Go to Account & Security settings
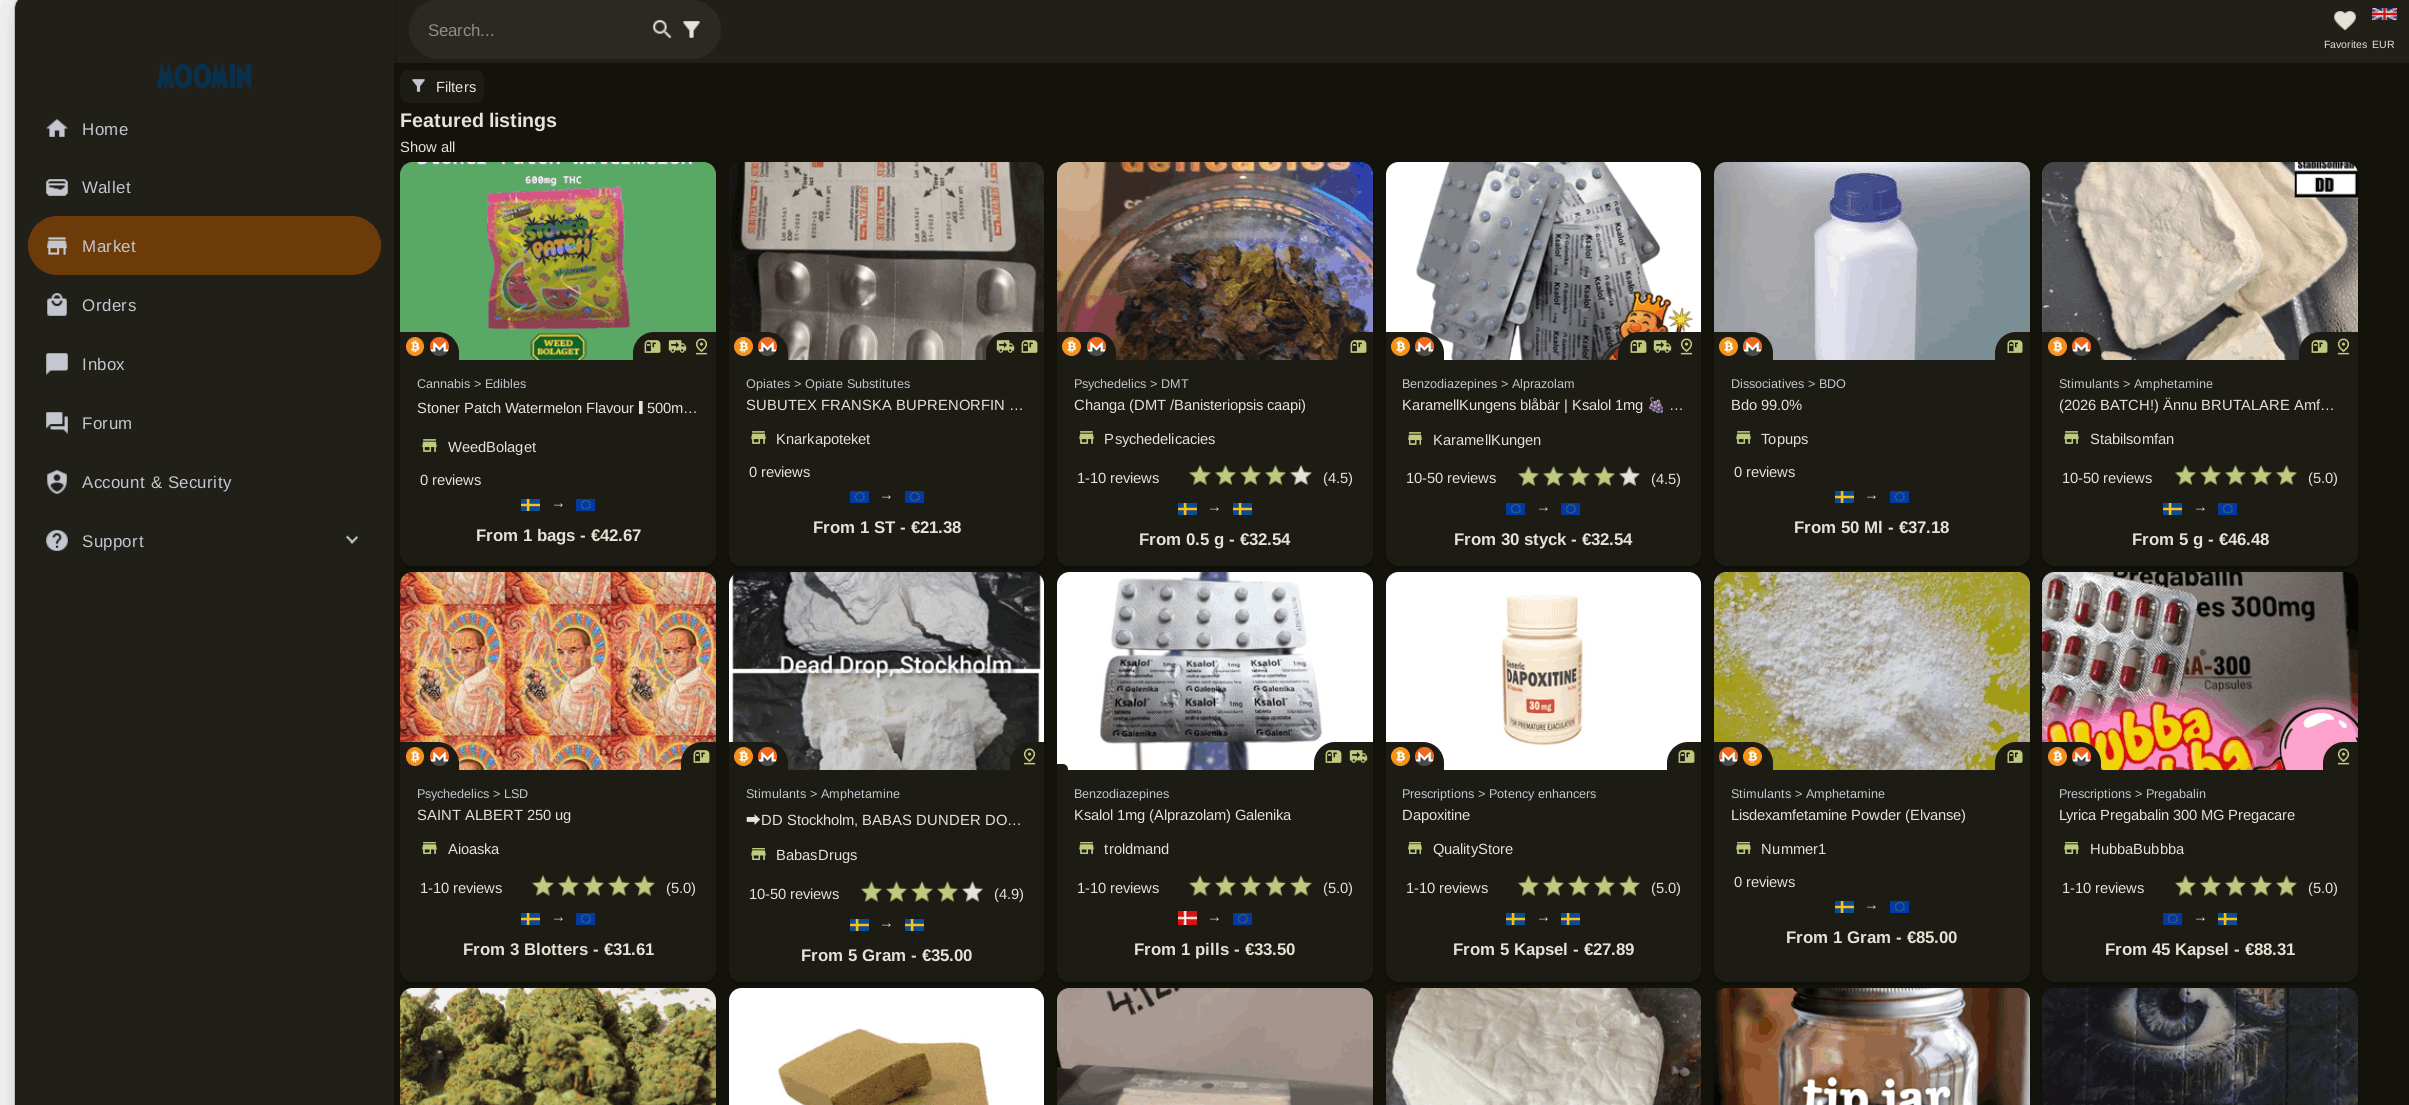 [156, 482]
